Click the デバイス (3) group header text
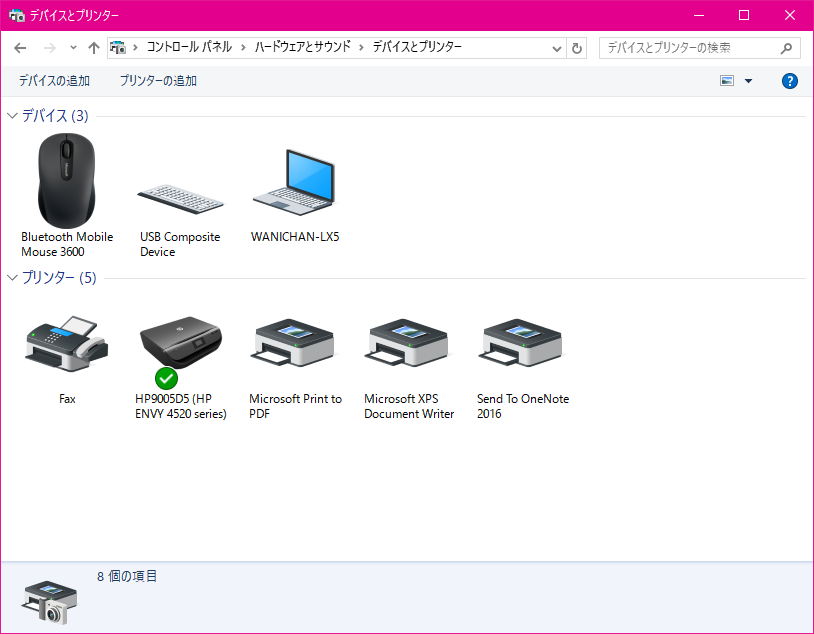Viewport: 814px width, 634px height. [x=55, y=115]
